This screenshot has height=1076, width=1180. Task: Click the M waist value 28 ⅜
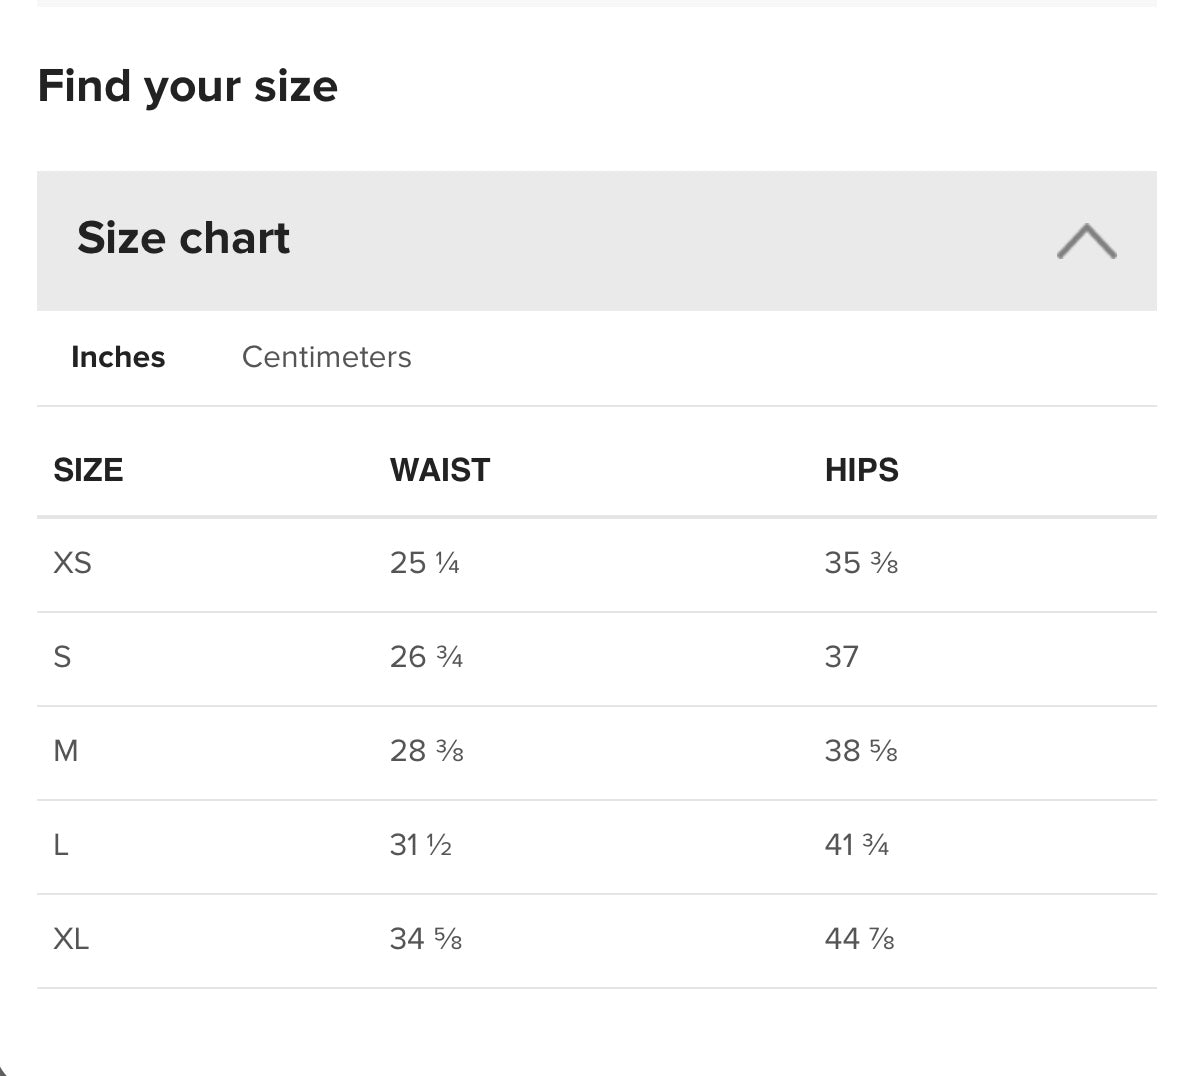click(x=426, y=751)
